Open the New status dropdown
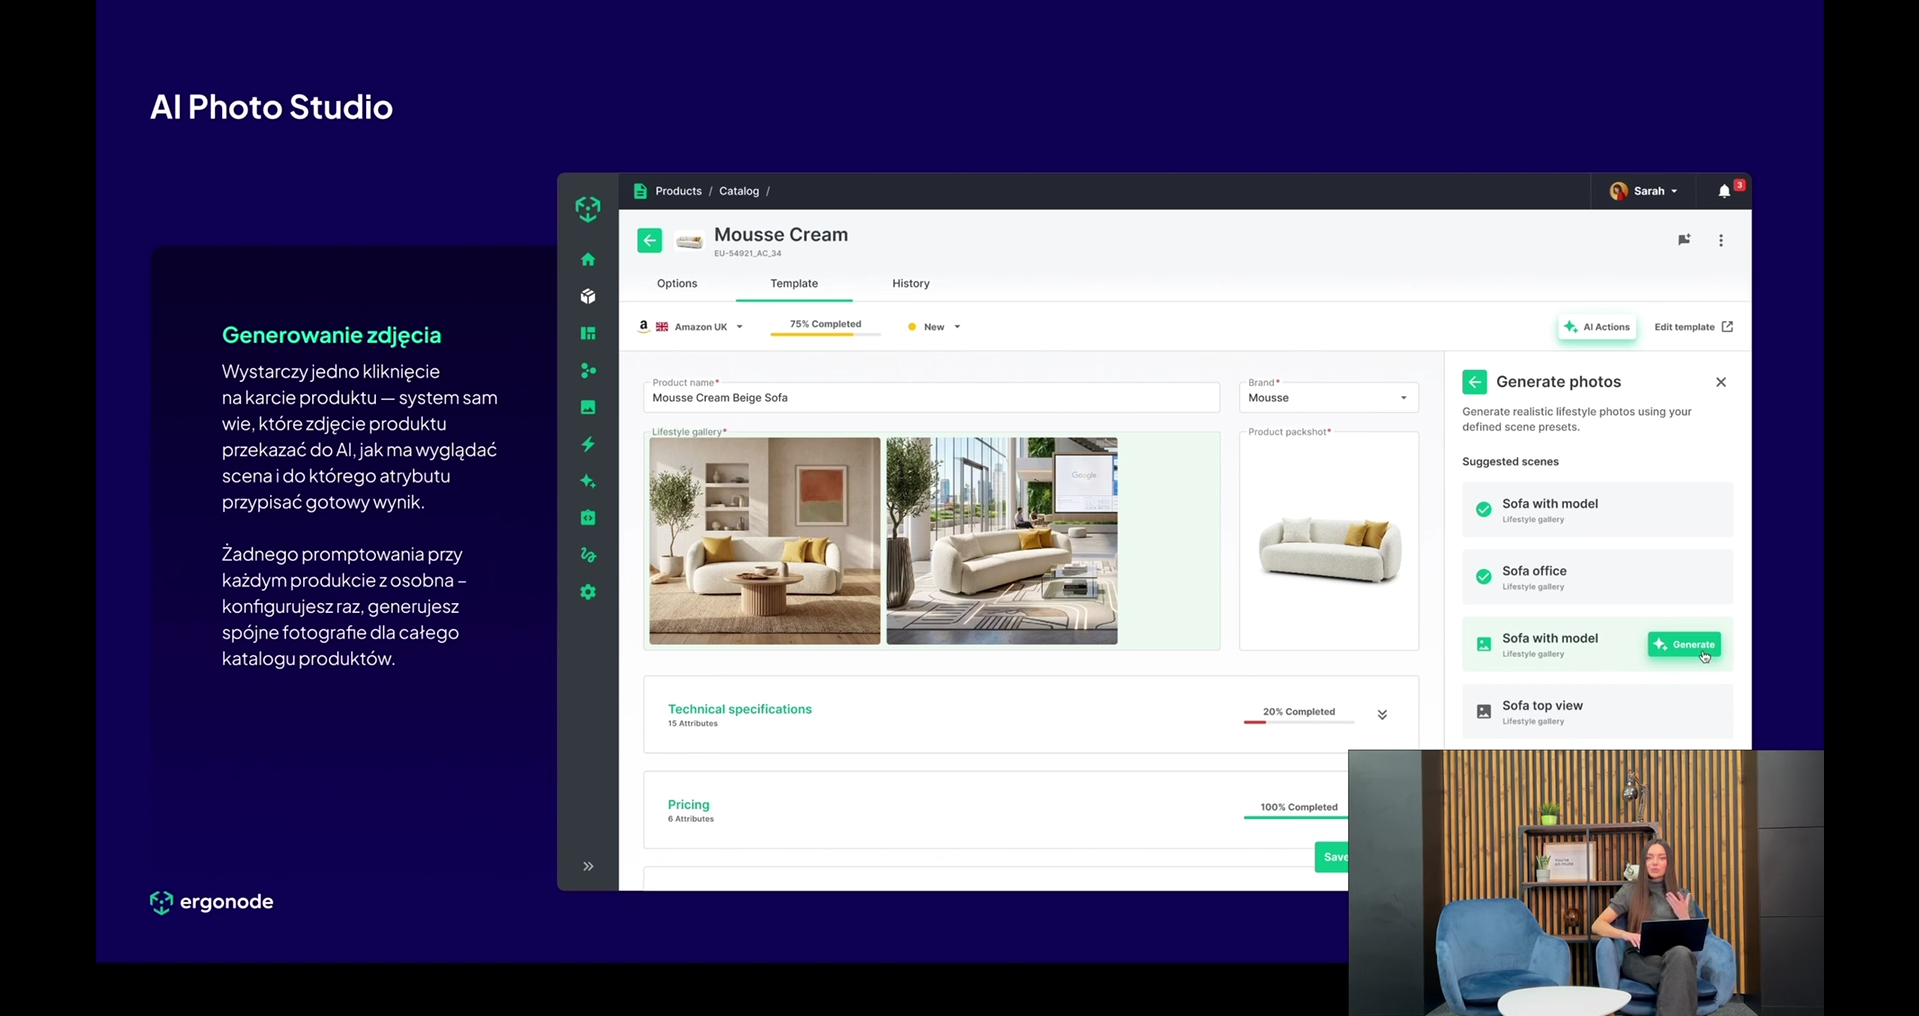 pos(934,327)
